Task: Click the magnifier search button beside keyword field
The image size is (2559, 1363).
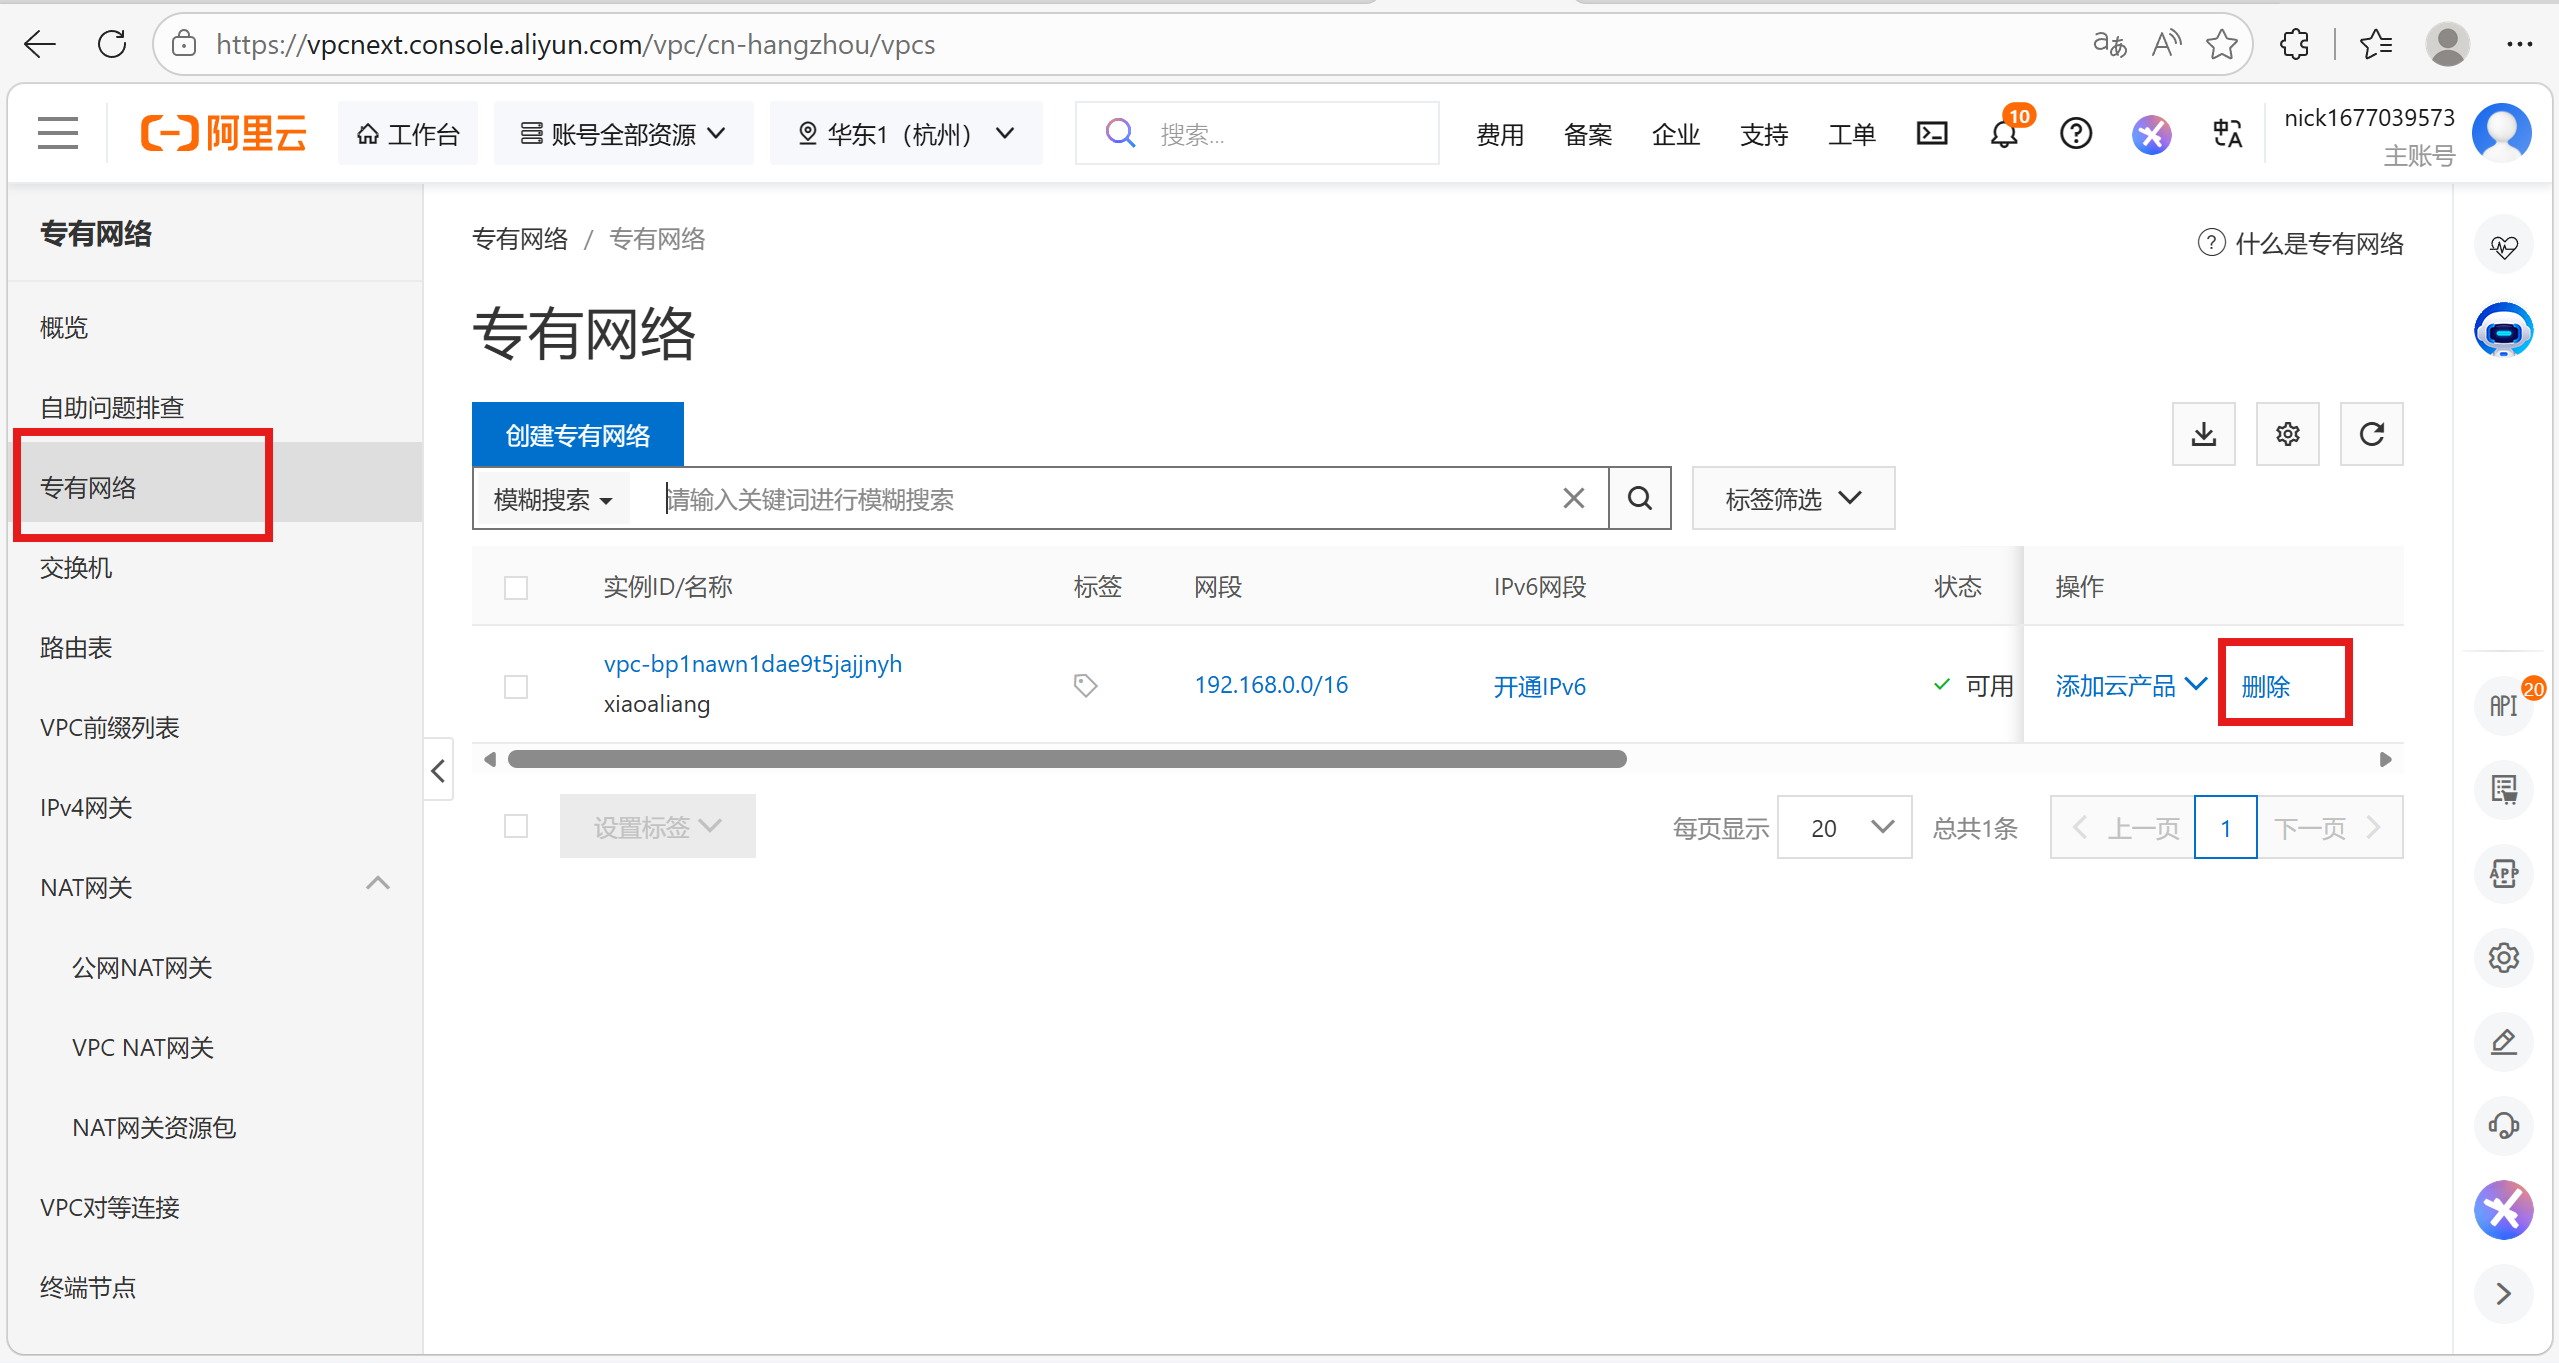Action: pyautogui.click(x=1640, y=498)
